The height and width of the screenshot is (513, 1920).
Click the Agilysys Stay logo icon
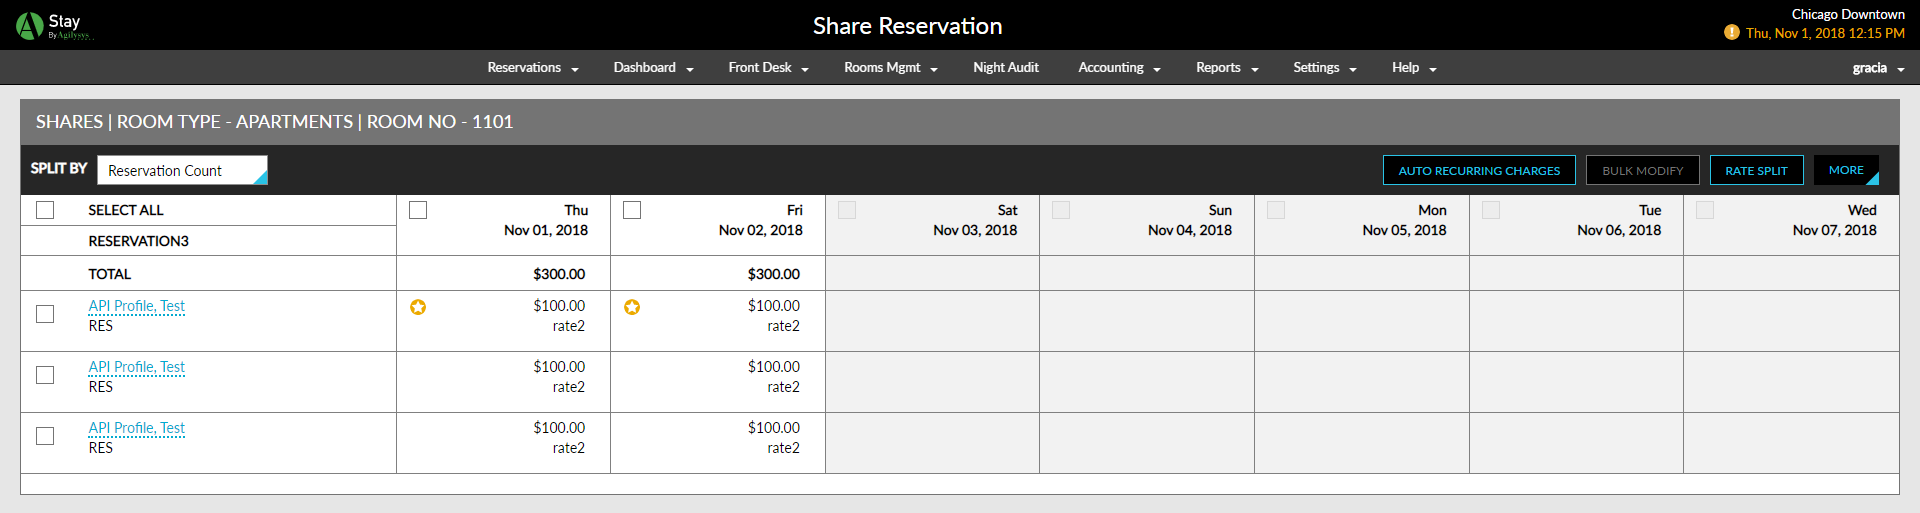[x=29, y=25]
